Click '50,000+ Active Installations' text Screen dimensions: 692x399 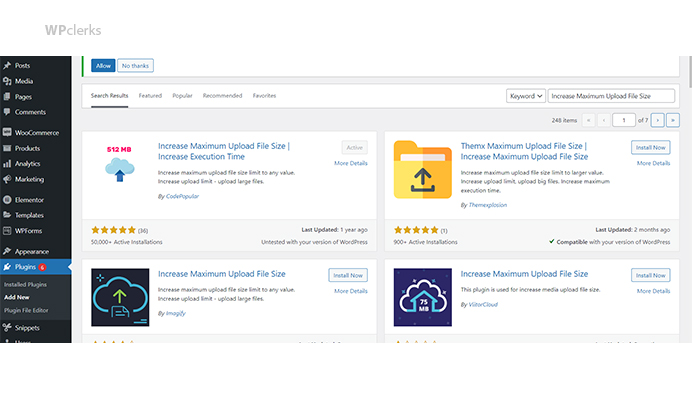click(127, 242)
